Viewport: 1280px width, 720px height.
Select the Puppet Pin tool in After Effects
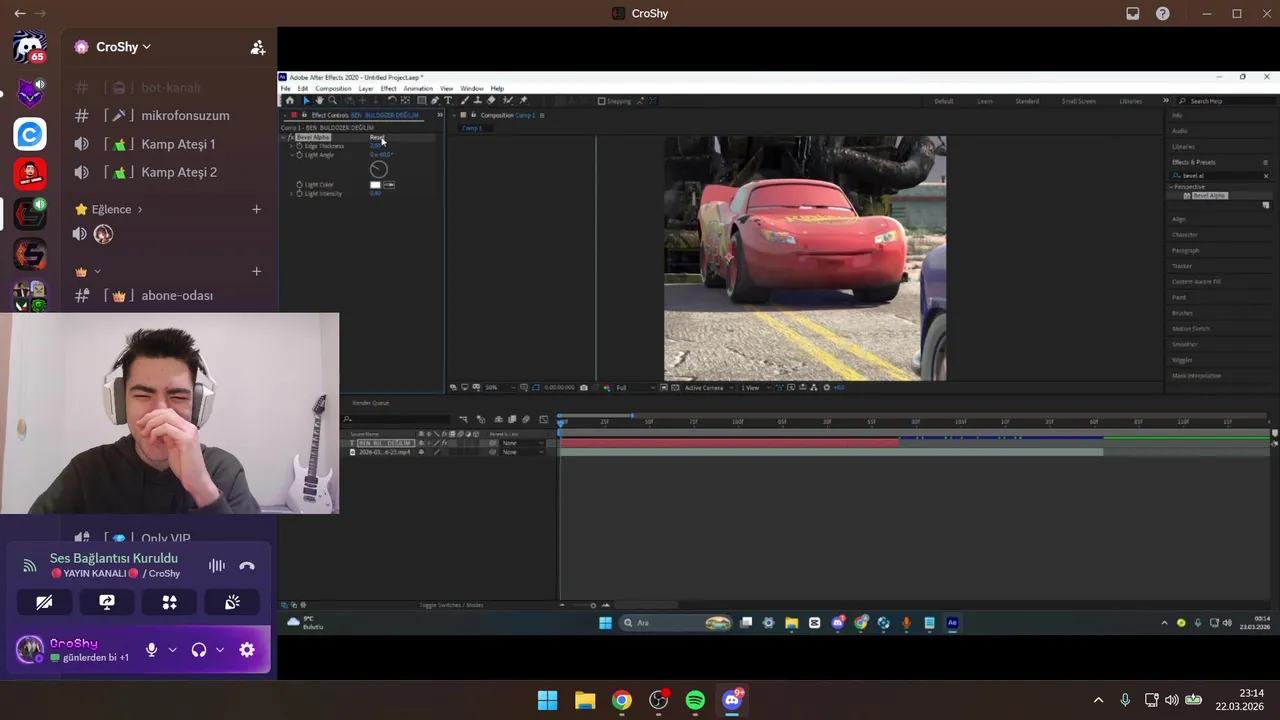click(x=522, y=100)
